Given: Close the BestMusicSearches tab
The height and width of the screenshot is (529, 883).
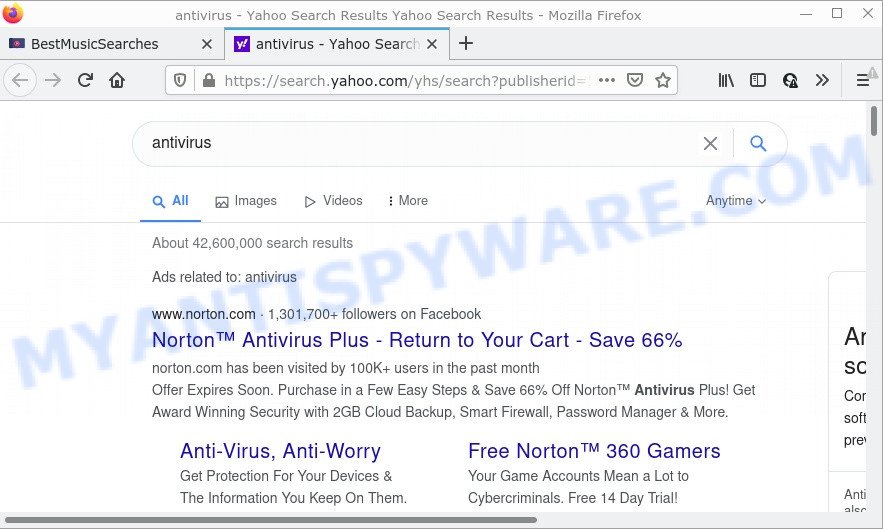Looking at the screenshot, I should [207, 44].
